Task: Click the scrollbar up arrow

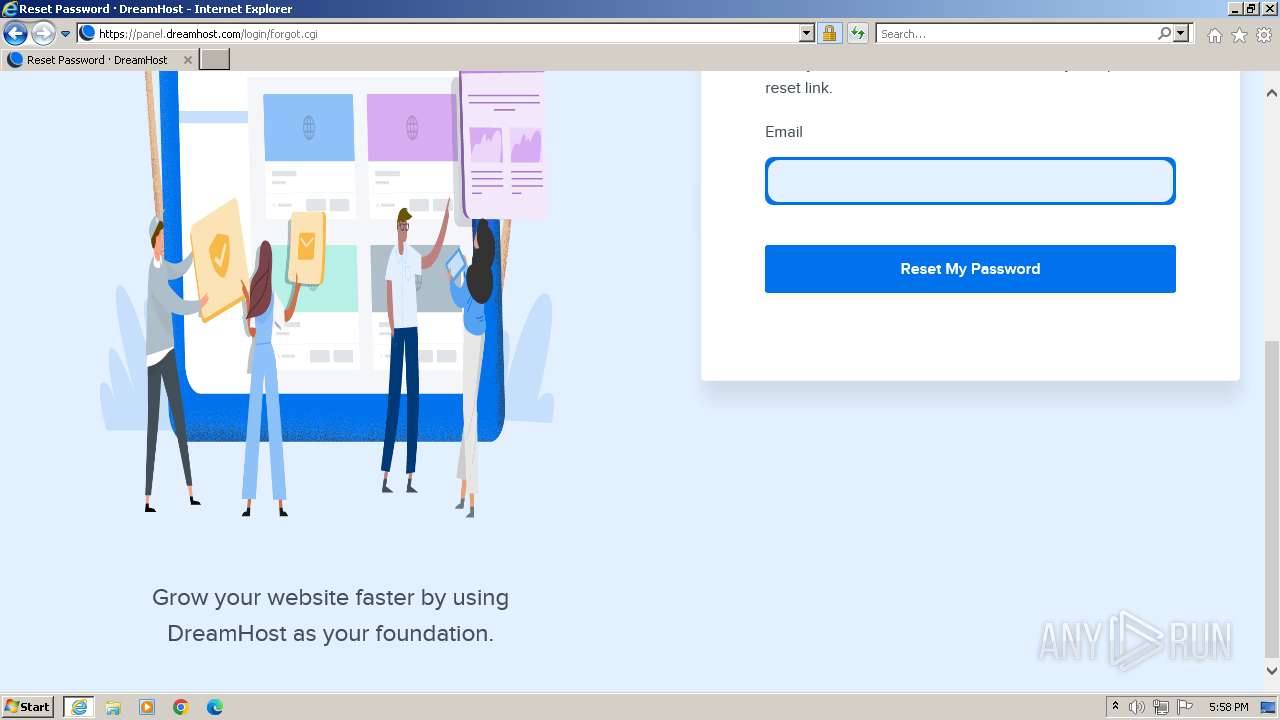Action: [1272, 93]
